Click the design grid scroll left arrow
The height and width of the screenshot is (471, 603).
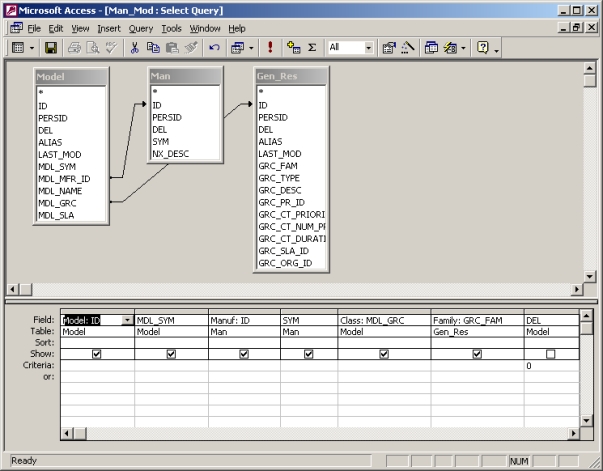(x=67, y=434)
